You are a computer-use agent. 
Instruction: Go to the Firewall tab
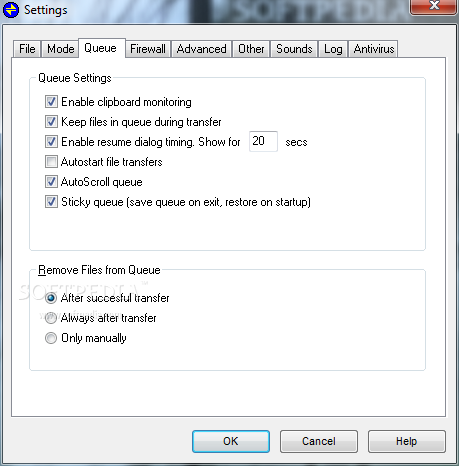click(148, 49)
